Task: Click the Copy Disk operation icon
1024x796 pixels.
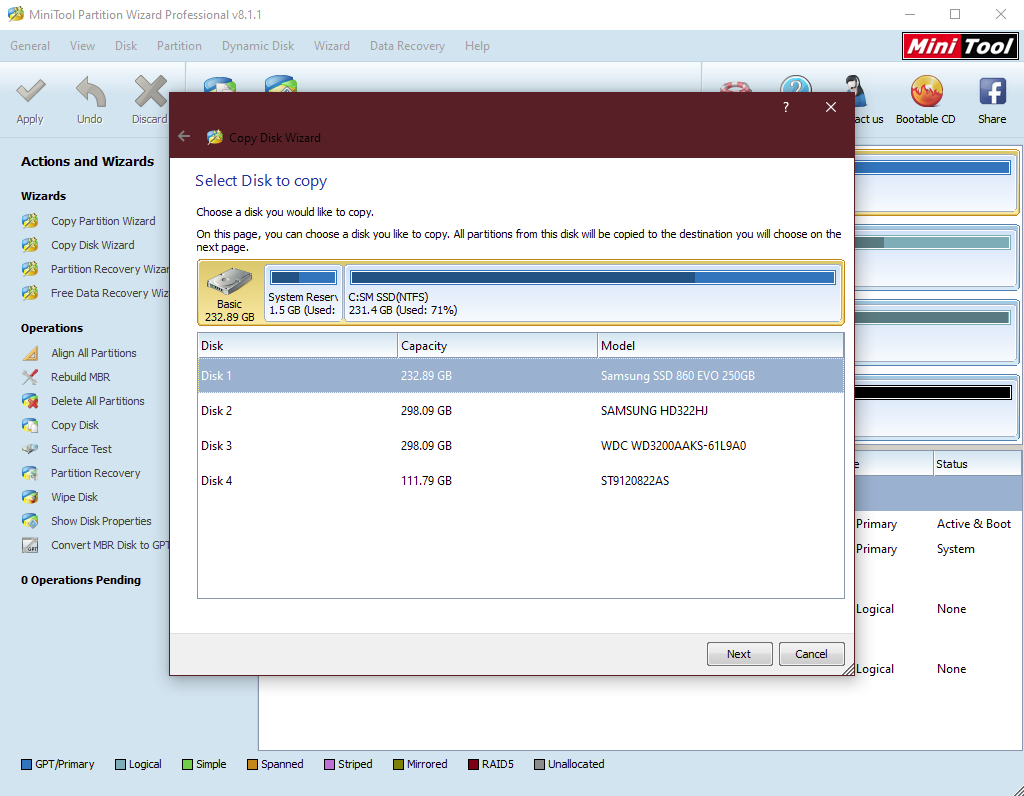Action: 30,425
